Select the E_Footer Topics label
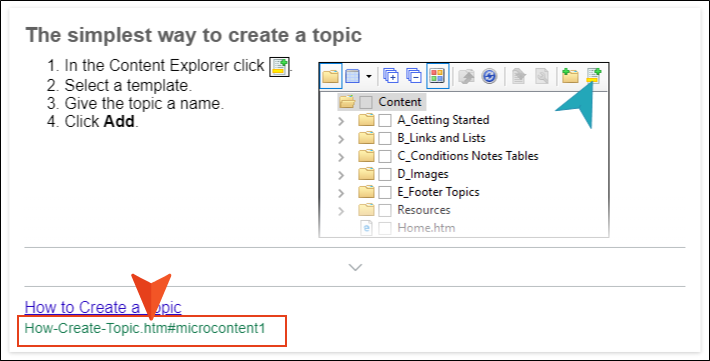 pyautogui.click(x=438, y=192)
